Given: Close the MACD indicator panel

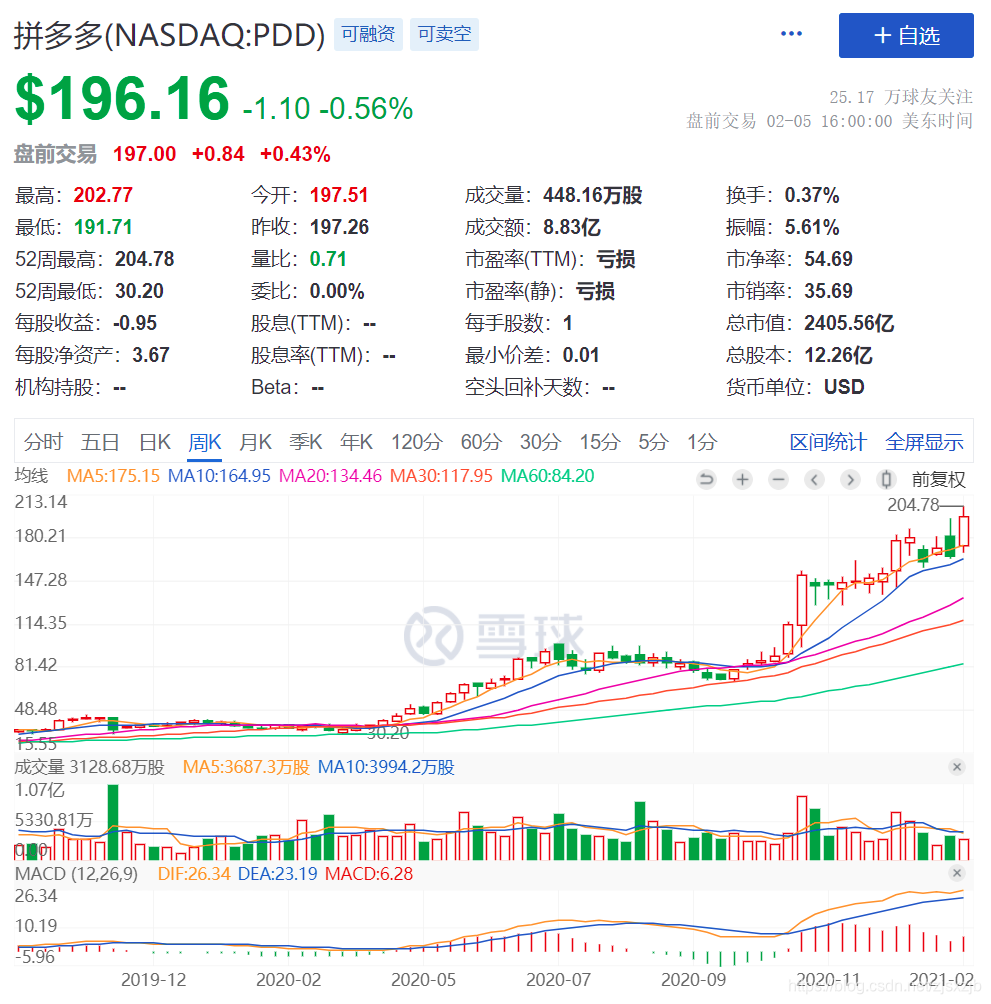Looking at the screenshot, I should pos(957,873).
